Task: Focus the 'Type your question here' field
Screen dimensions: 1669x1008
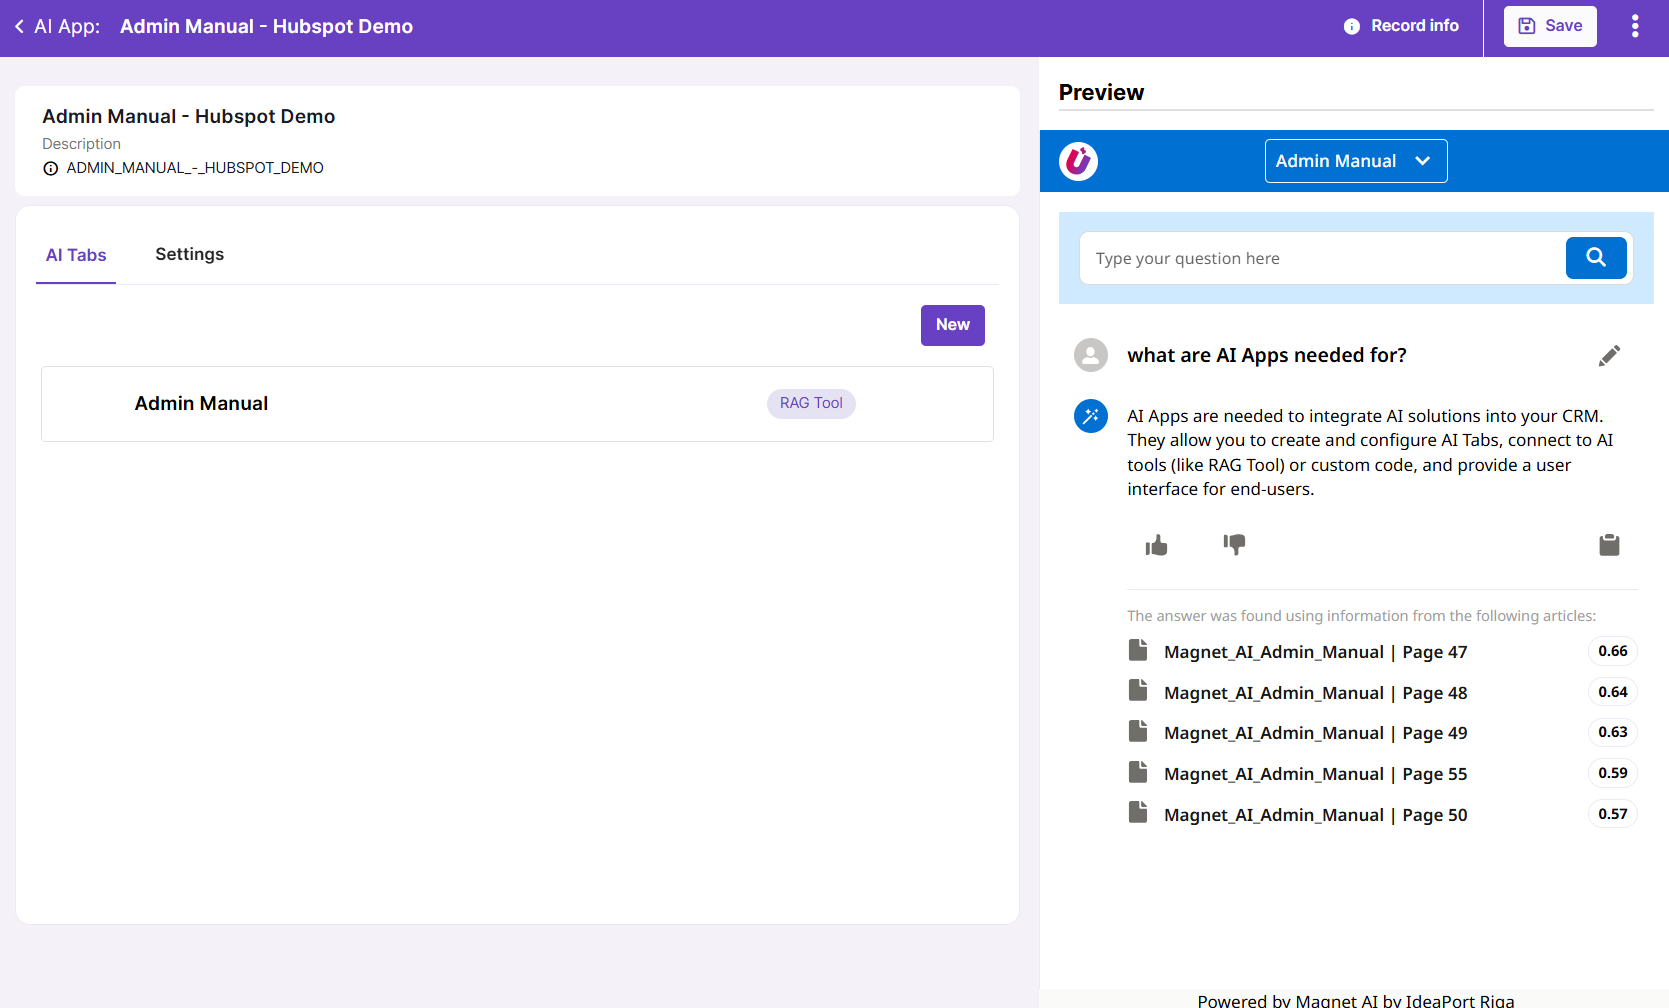Action: (x=1320, y=259)
